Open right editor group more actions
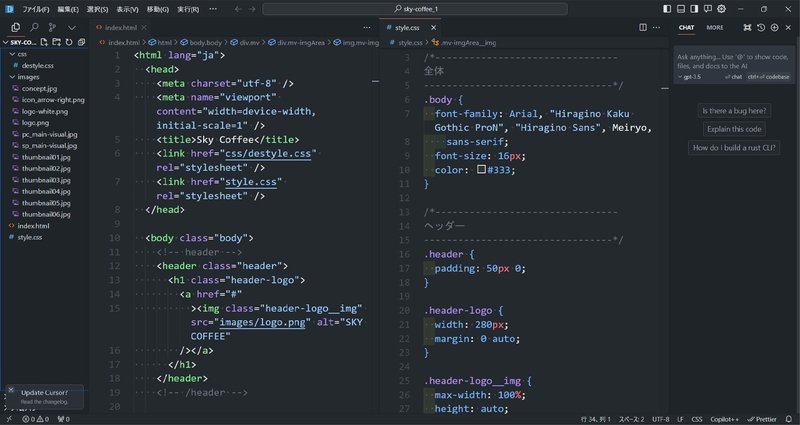The width and height of the screenshot is (800, 425). coord(657,28)
